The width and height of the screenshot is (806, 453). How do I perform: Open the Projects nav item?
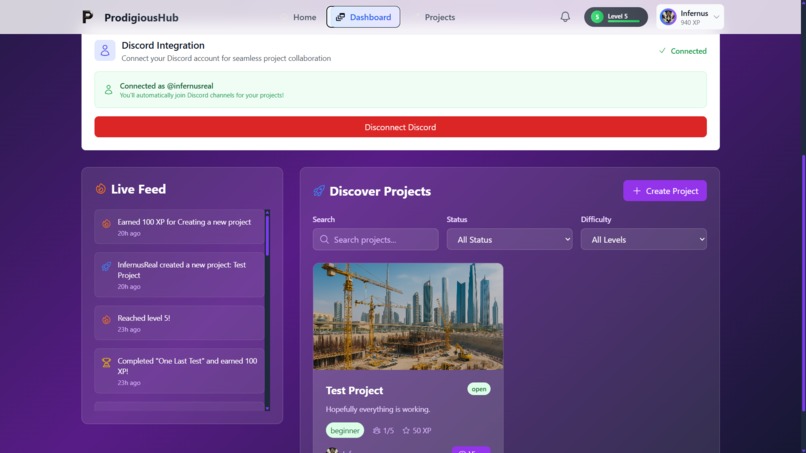439,17
